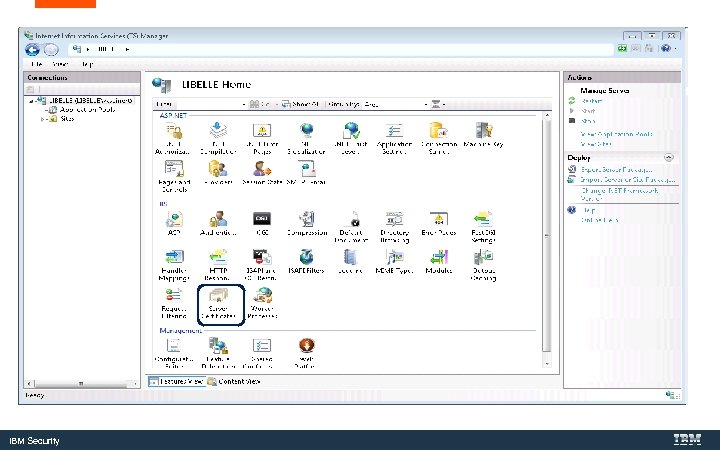Open Default Document feature

[x=350, y=227]
